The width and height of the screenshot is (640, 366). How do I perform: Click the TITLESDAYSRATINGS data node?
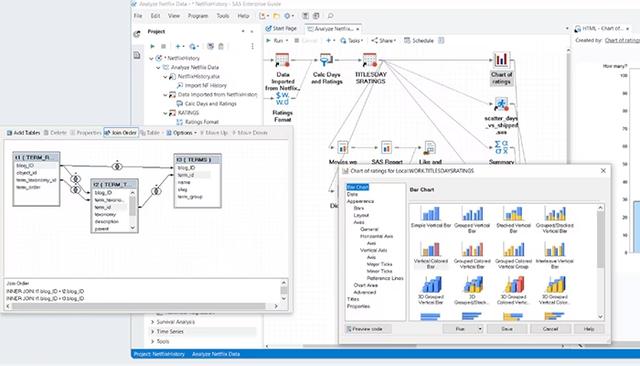[x=370, y=60]
